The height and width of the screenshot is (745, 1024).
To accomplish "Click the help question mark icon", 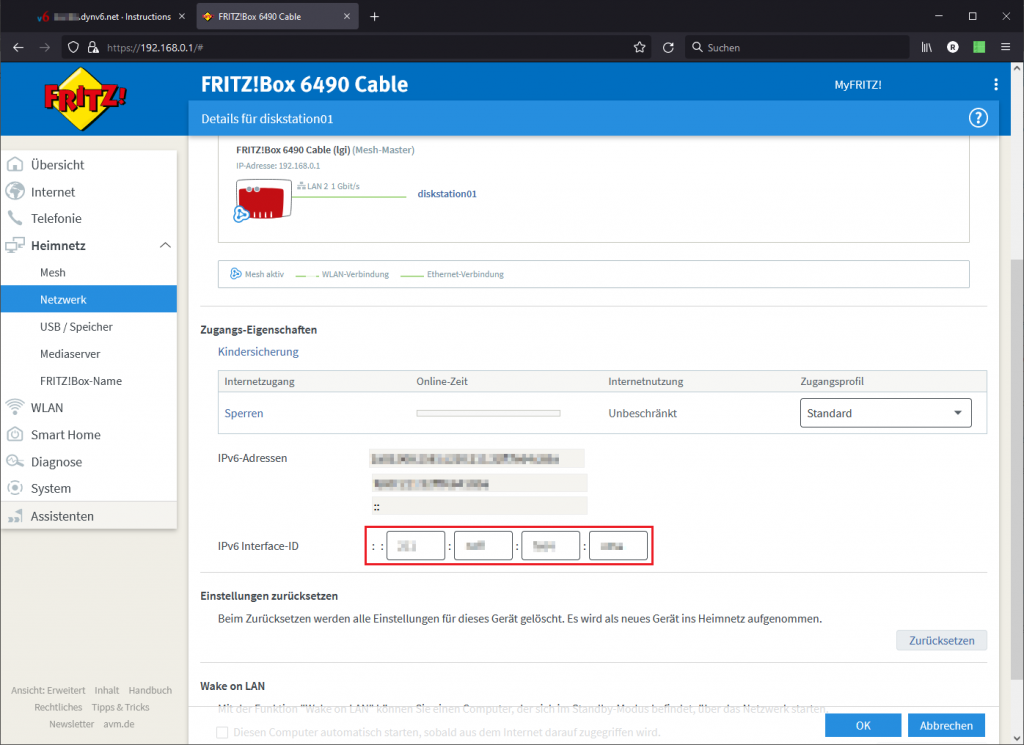I will pos(978,117).
